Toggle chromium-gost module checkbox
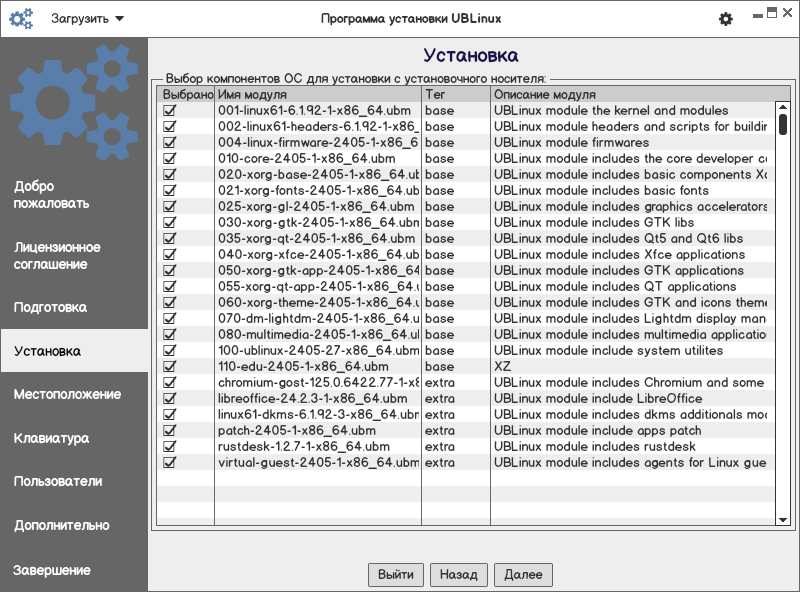The image size is (800, 592). point(170,383)
